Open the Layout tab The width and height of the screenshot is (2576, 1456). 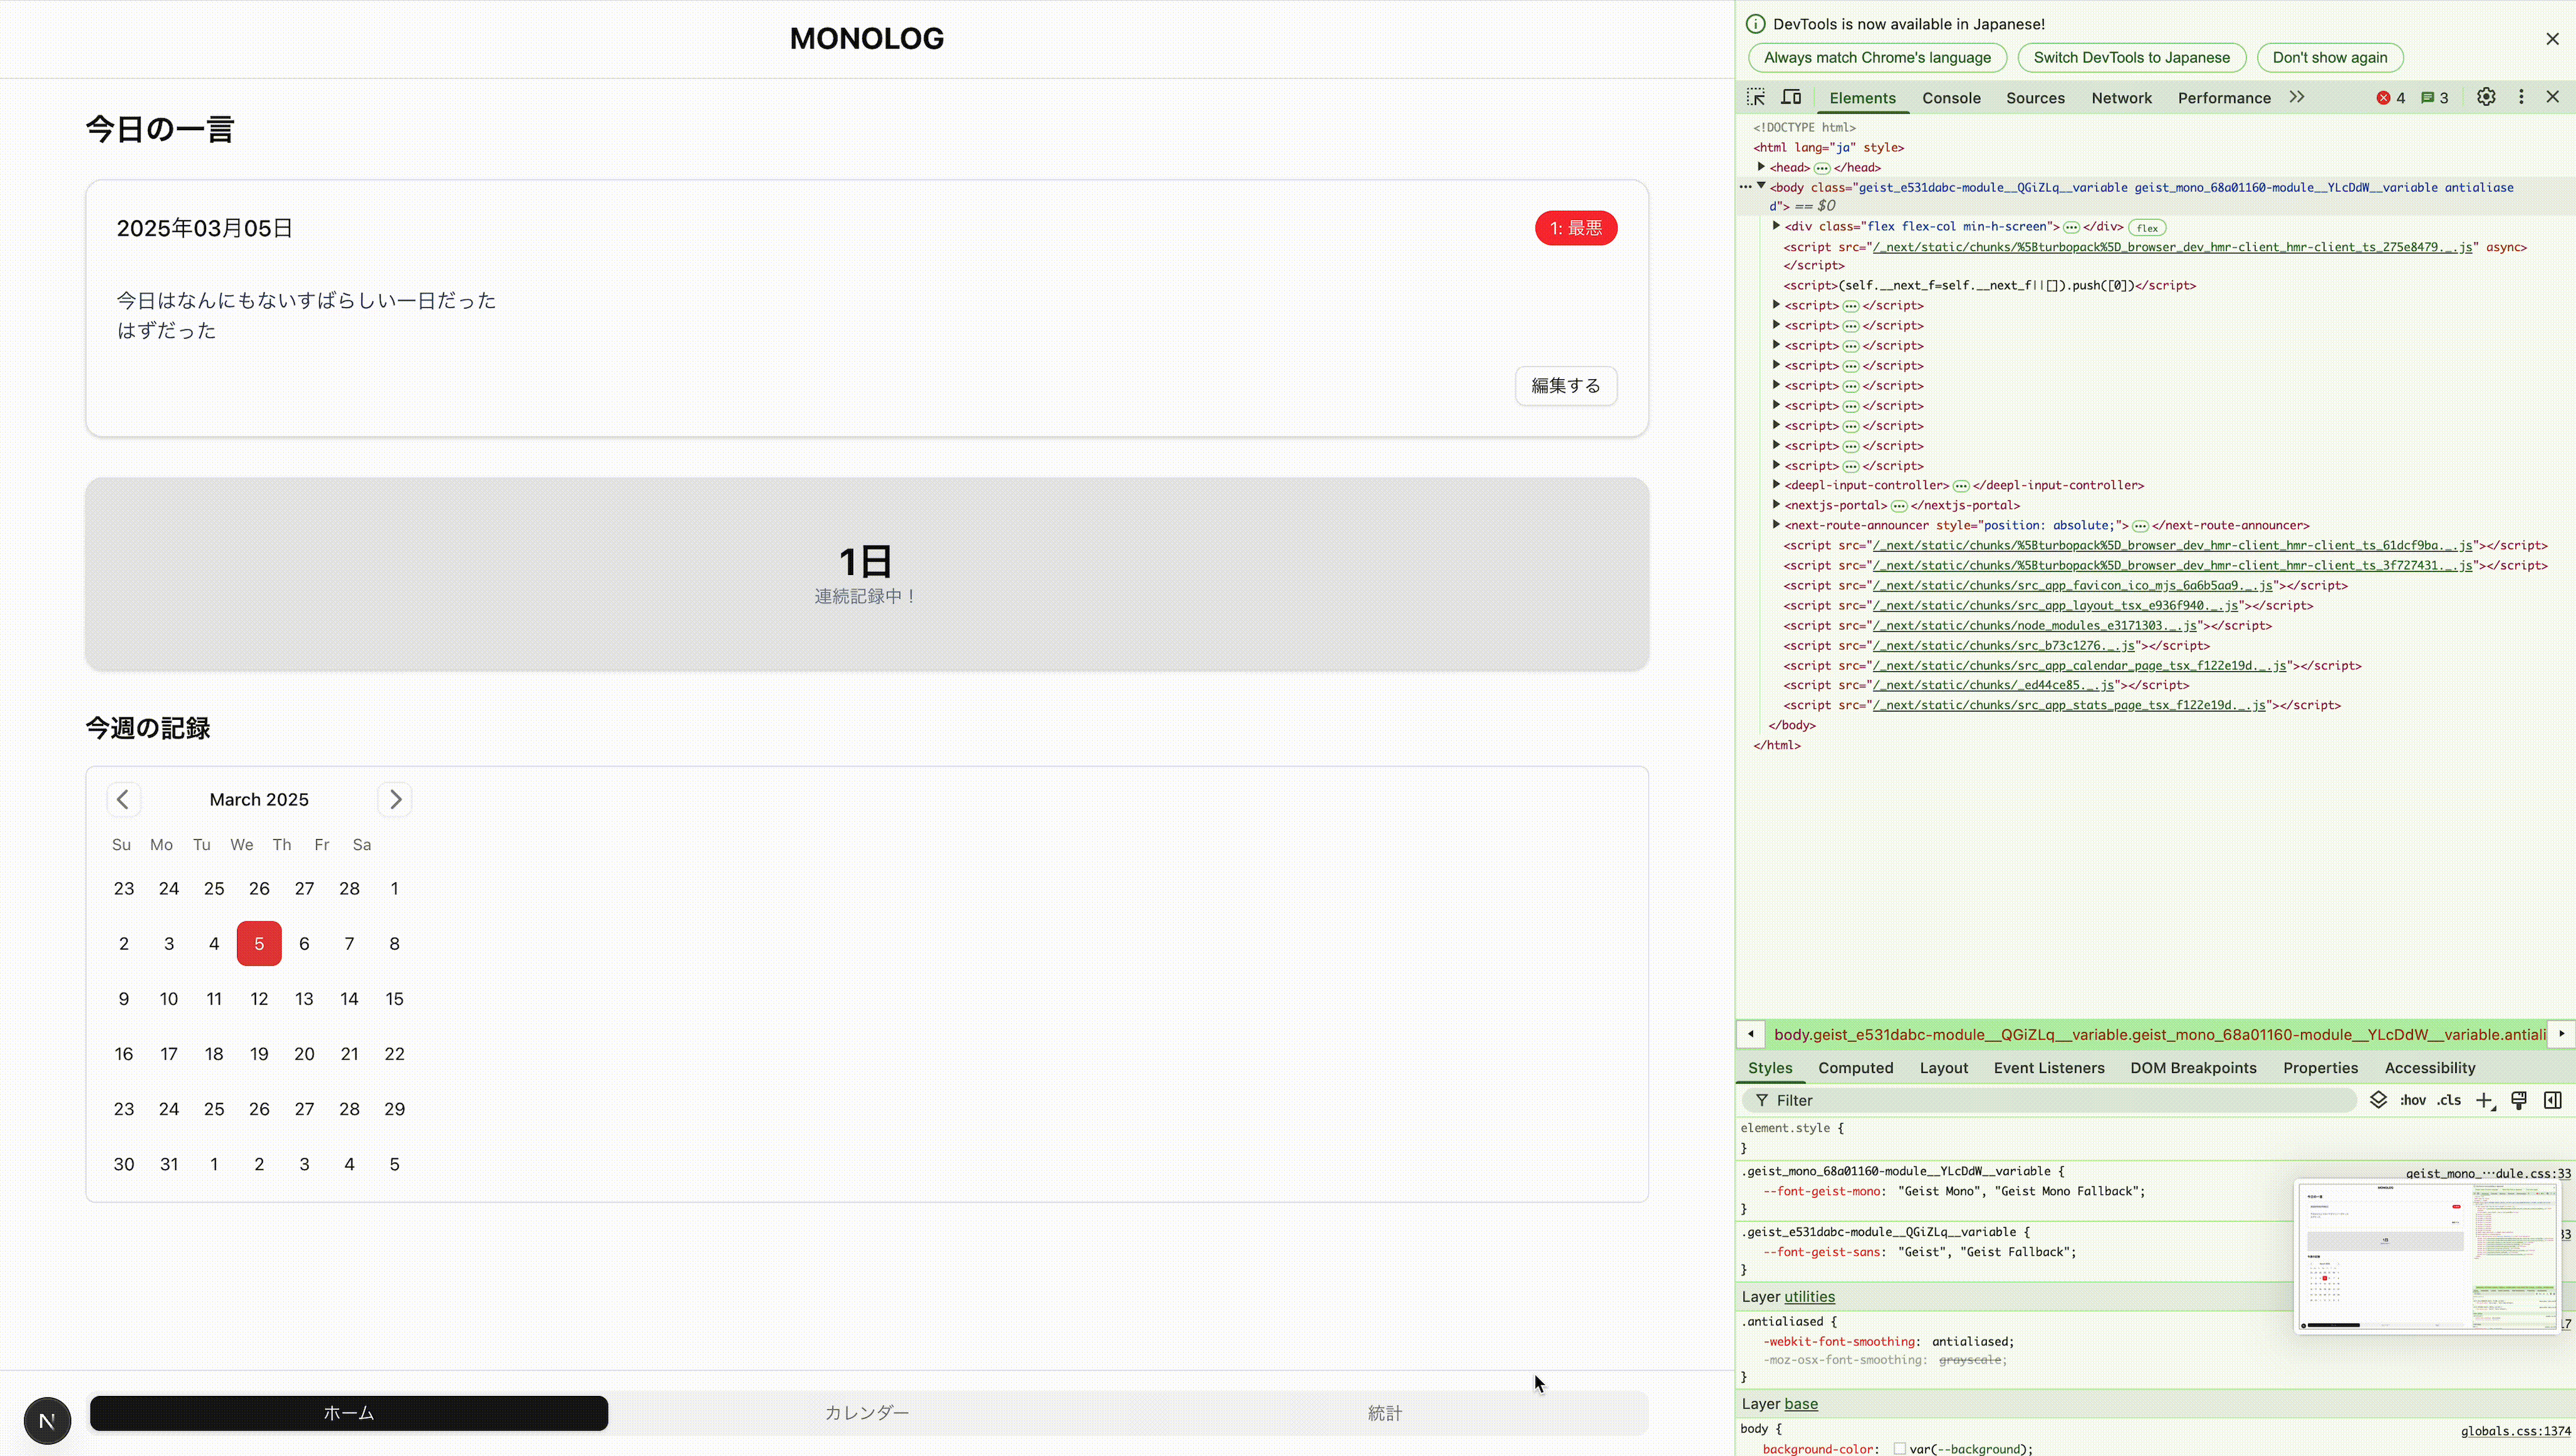1943,1068
